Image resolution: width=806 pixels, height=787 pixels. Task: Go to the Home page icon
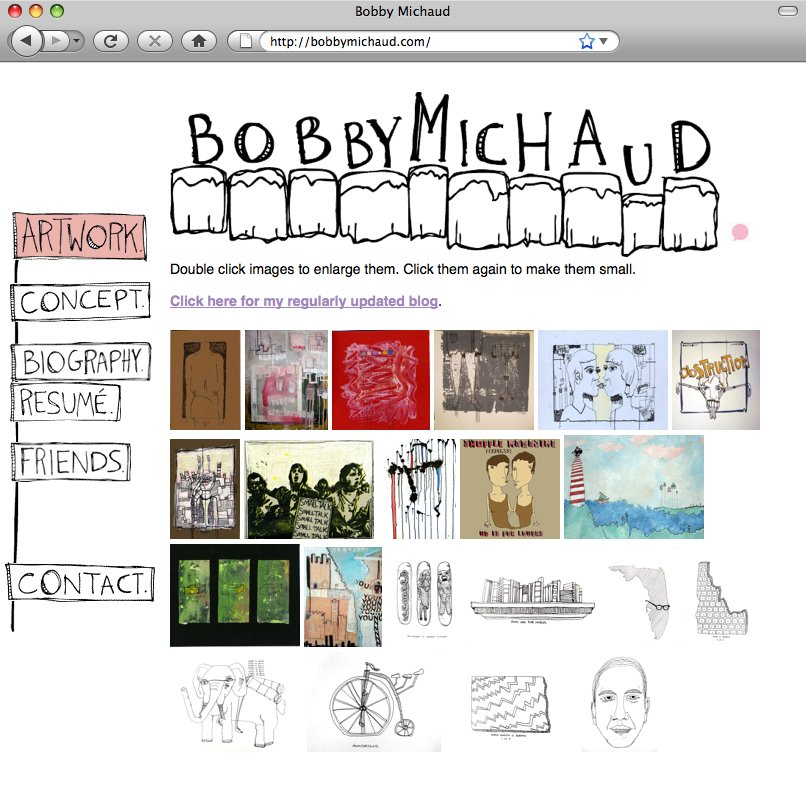coord(198,41)
